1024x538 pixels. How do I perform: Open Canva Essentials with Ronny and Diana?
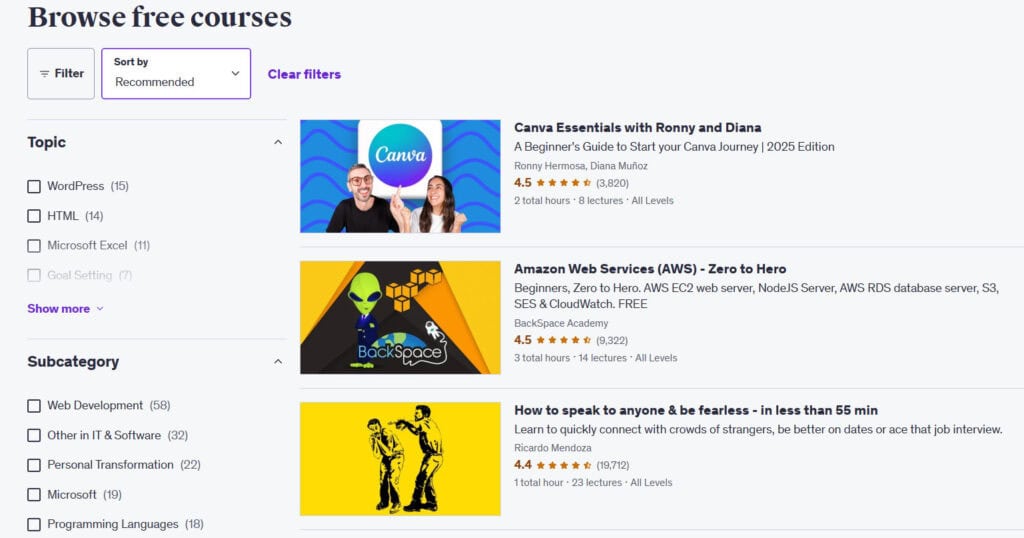[x=637, y=128]
